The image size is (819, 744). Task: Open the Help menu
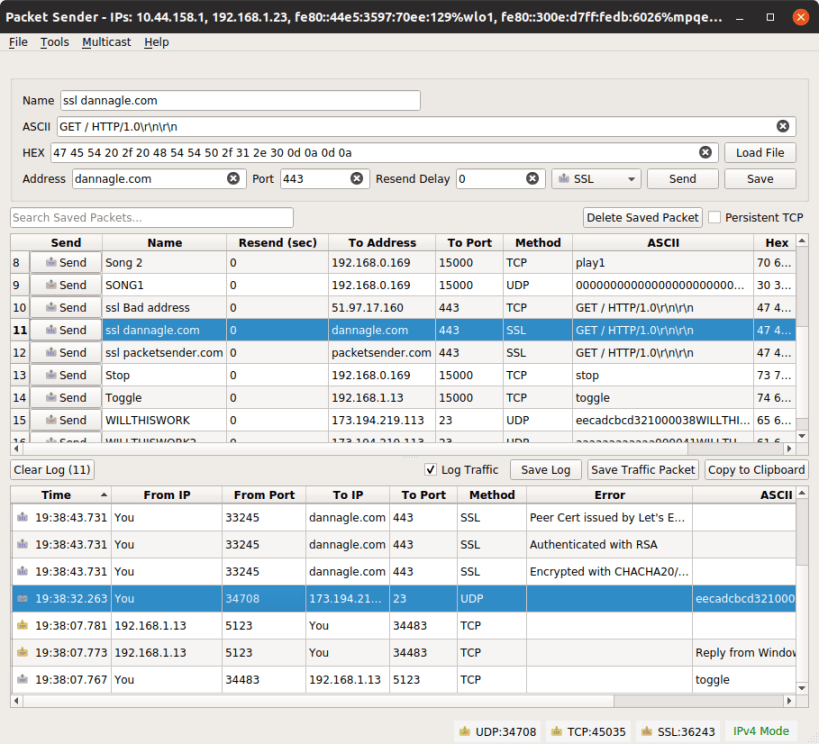pyautogui.click(x=157, y=42)
